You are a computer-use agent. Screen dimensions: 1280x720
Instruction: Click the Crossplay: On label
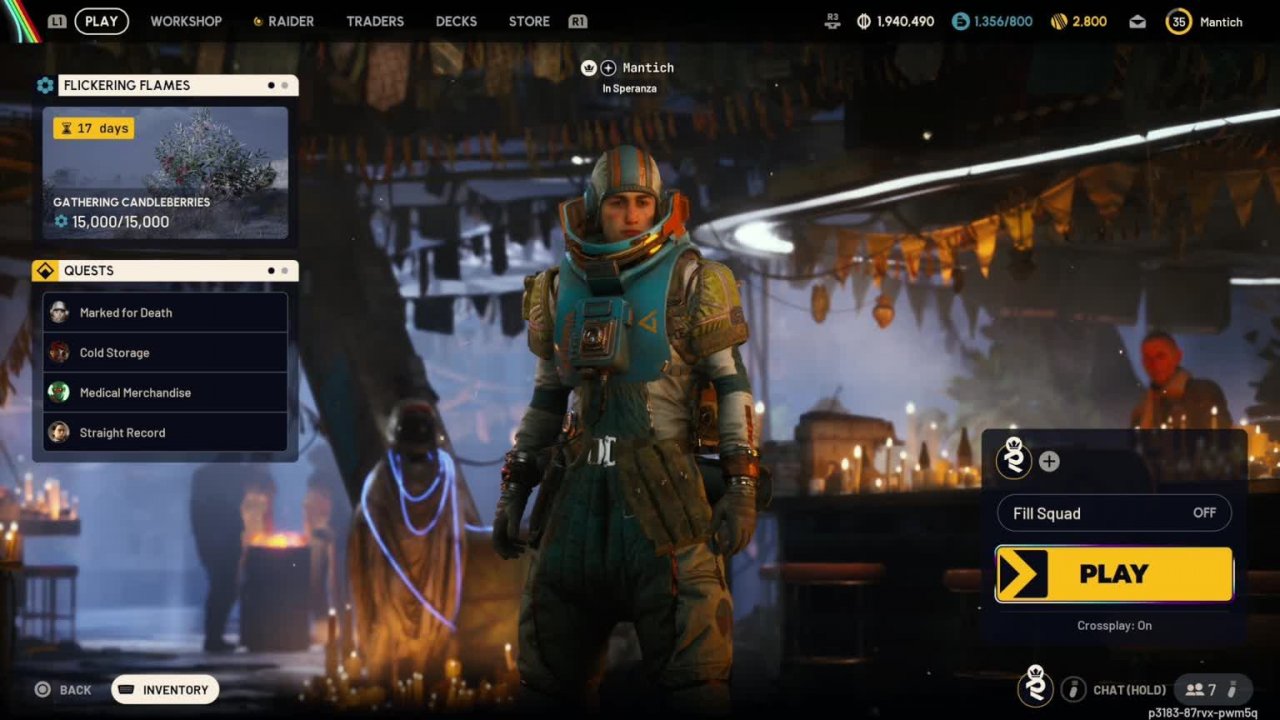point(1114,626)
